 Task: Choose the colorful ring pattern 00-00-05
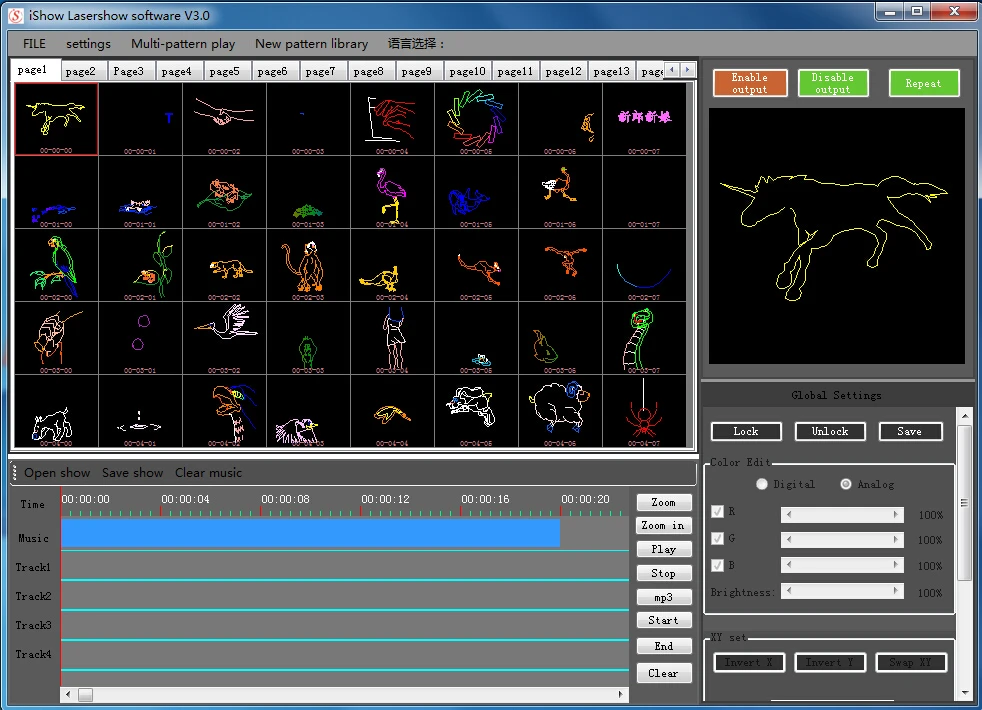click(x=476, y=118)
